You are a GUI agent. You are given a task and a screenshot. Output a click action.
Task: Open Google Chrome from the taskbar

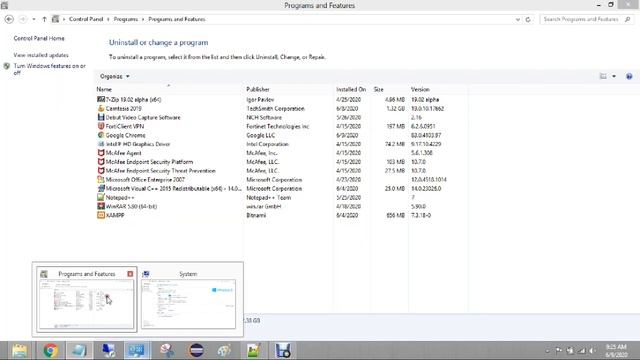coord(50,351)
